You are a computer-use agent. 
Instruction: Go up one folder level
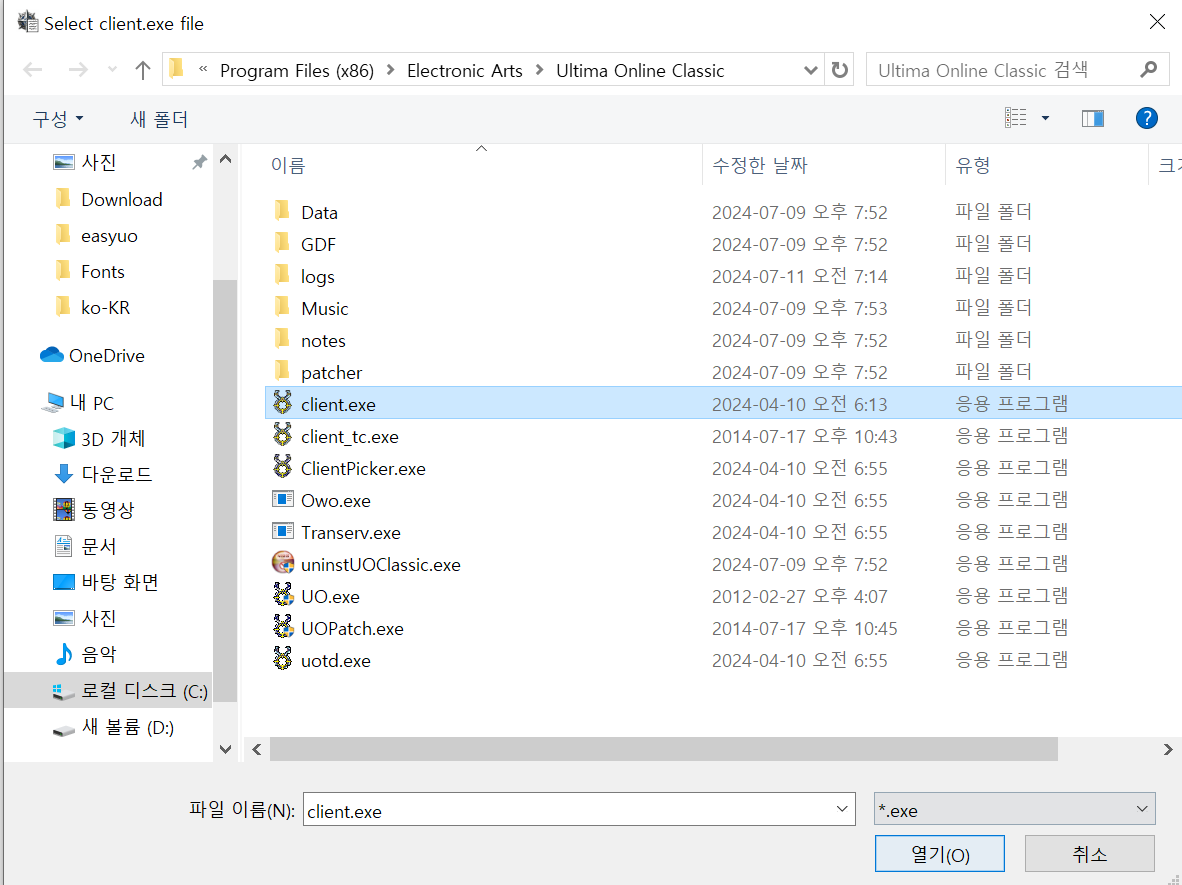(x=142, y=70)
